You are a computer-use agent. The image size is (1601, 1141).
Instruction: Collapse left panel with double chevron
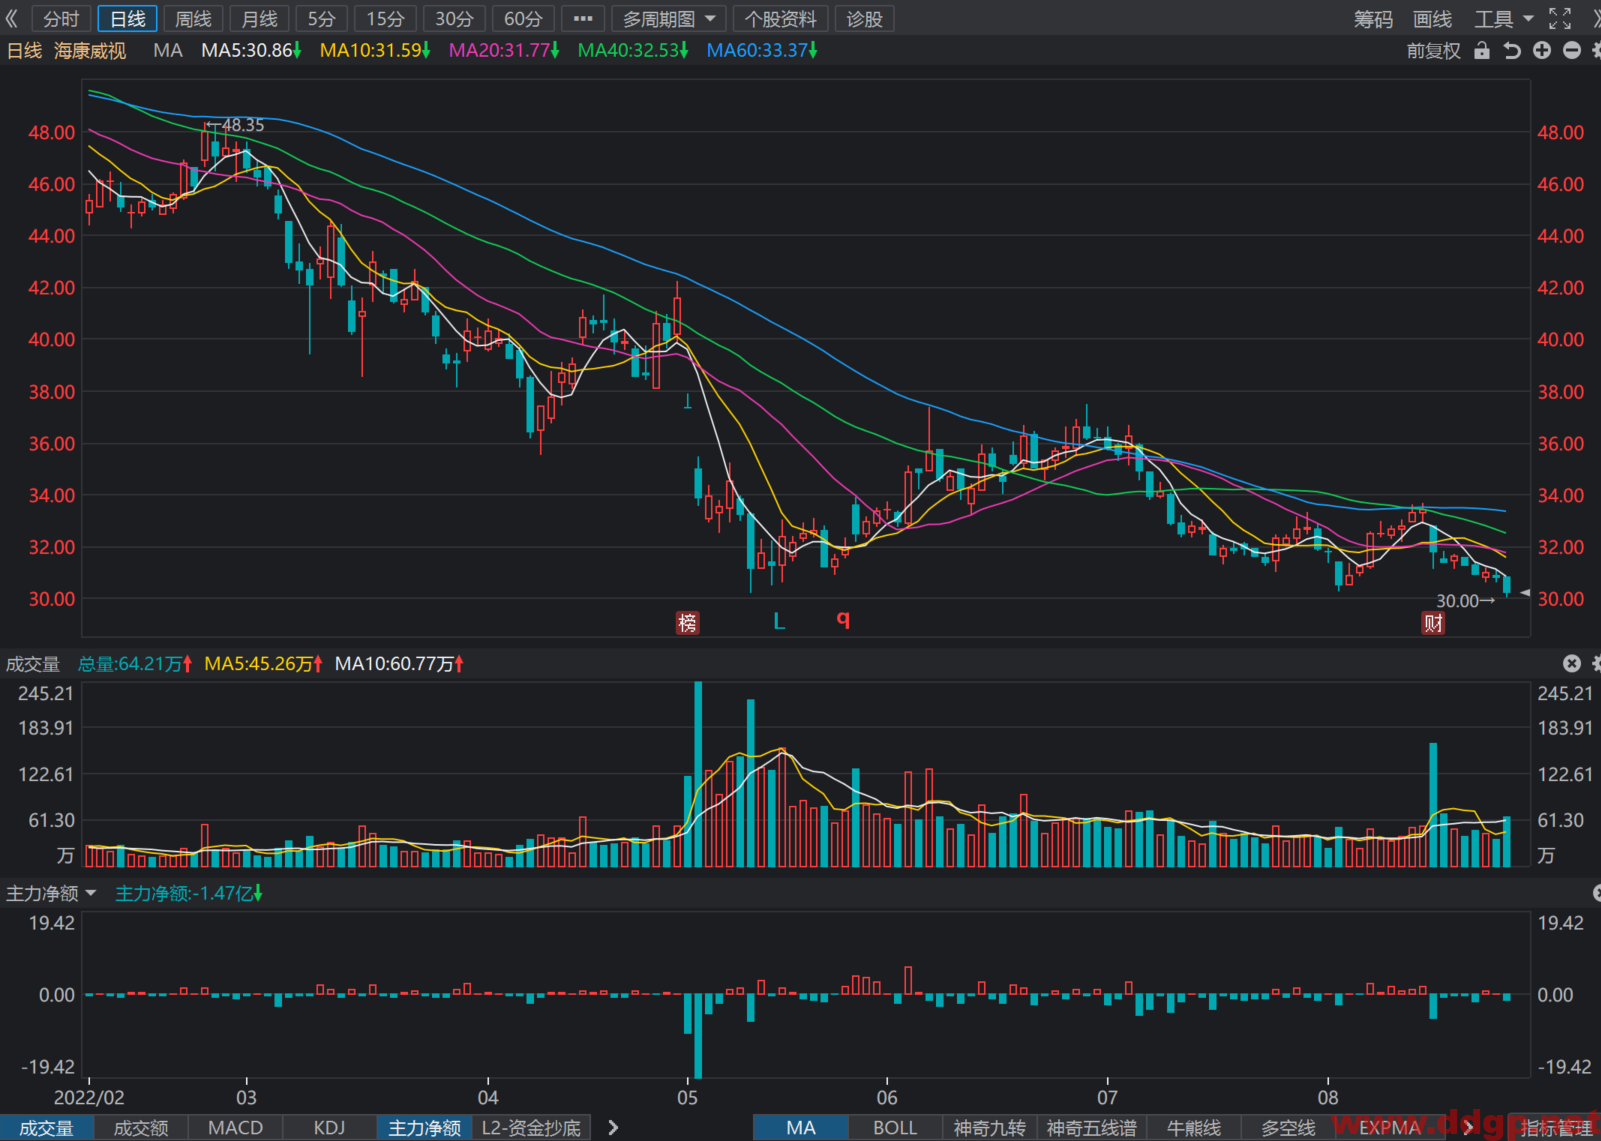point(12,19)
